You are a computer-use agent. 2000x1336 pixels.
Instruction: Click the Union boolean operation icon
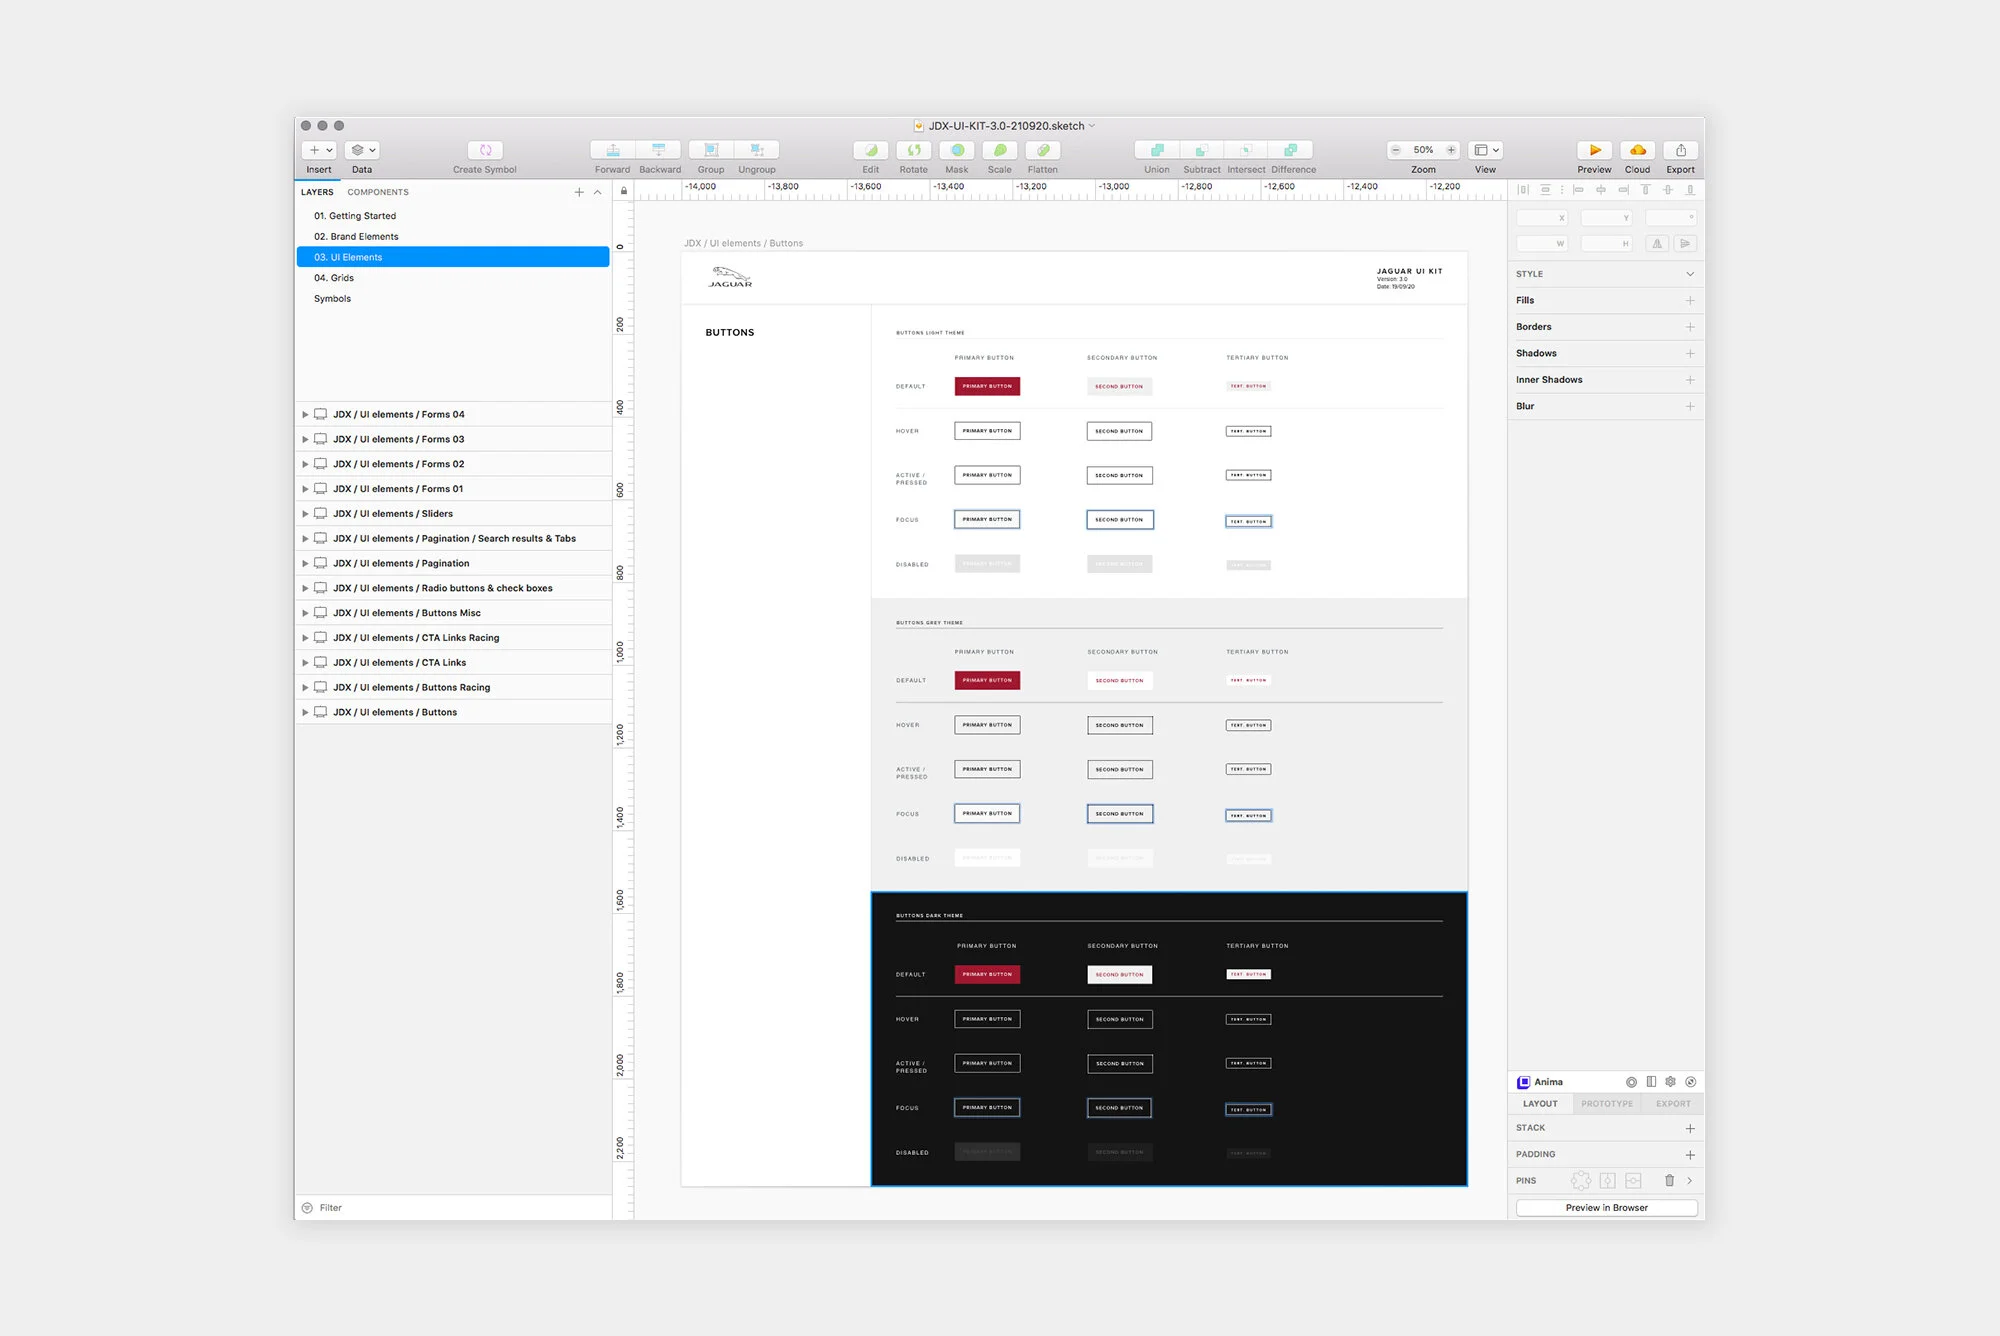point(1157,150)
